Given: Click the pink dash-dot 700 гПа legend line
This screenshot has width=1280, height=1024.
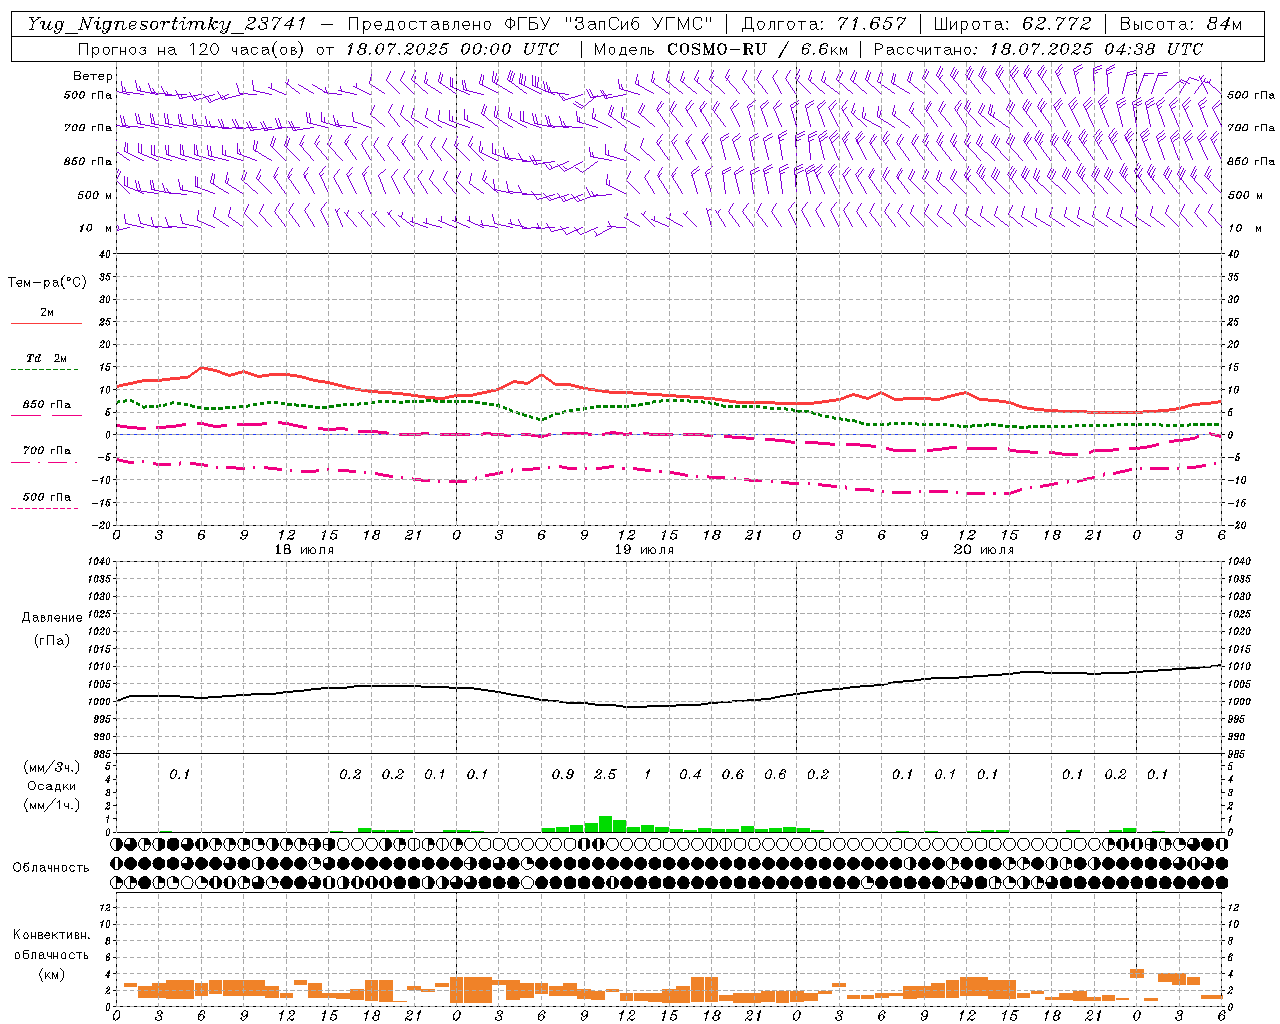Looking at the screenshot, I should click(45, 462).
